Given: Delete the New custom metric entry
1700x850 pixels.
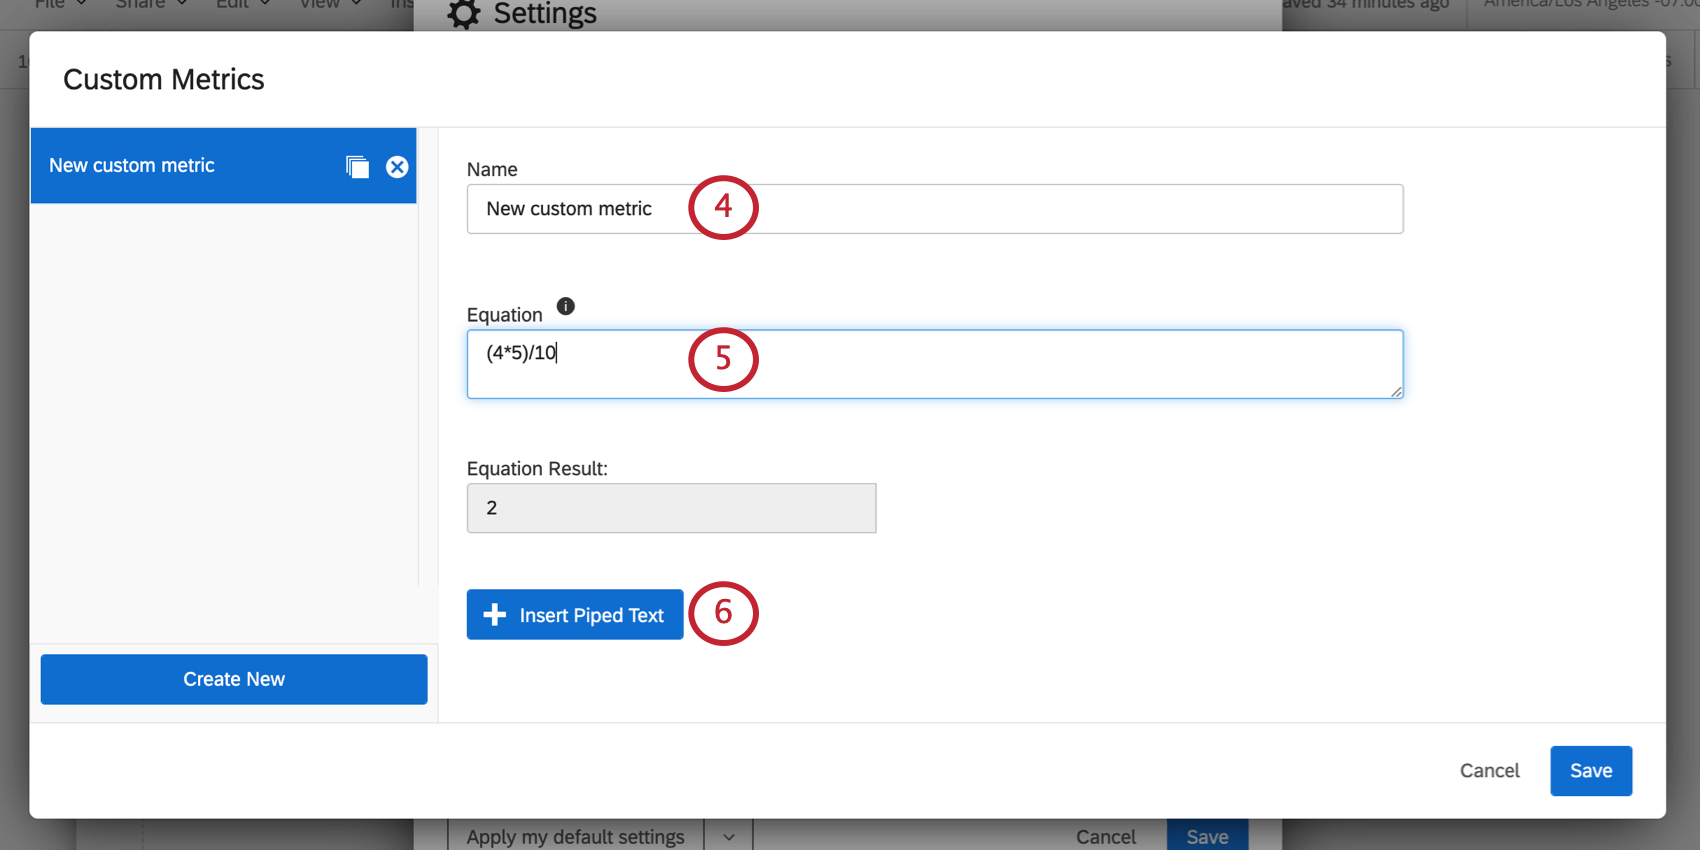Looking at the screenshot, I should (397, 167).
